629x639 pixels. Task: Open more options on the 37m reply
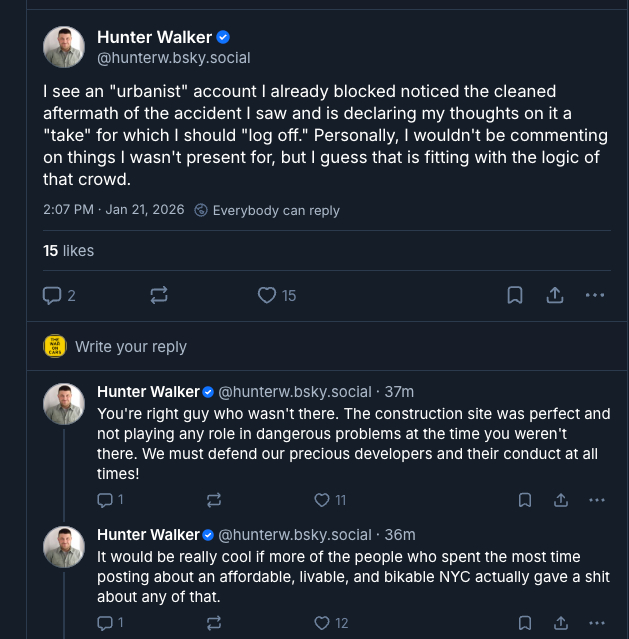(x=597, y=500)
